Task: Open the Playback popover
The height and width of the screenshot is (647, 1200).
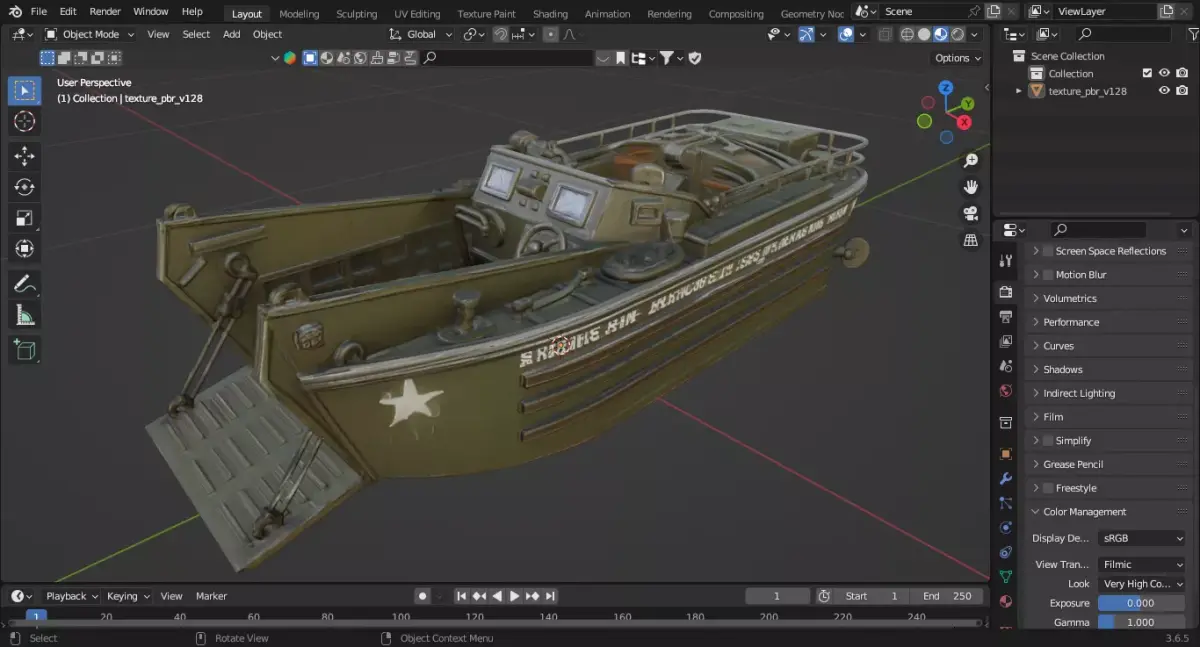Action: tap(72, 596)
